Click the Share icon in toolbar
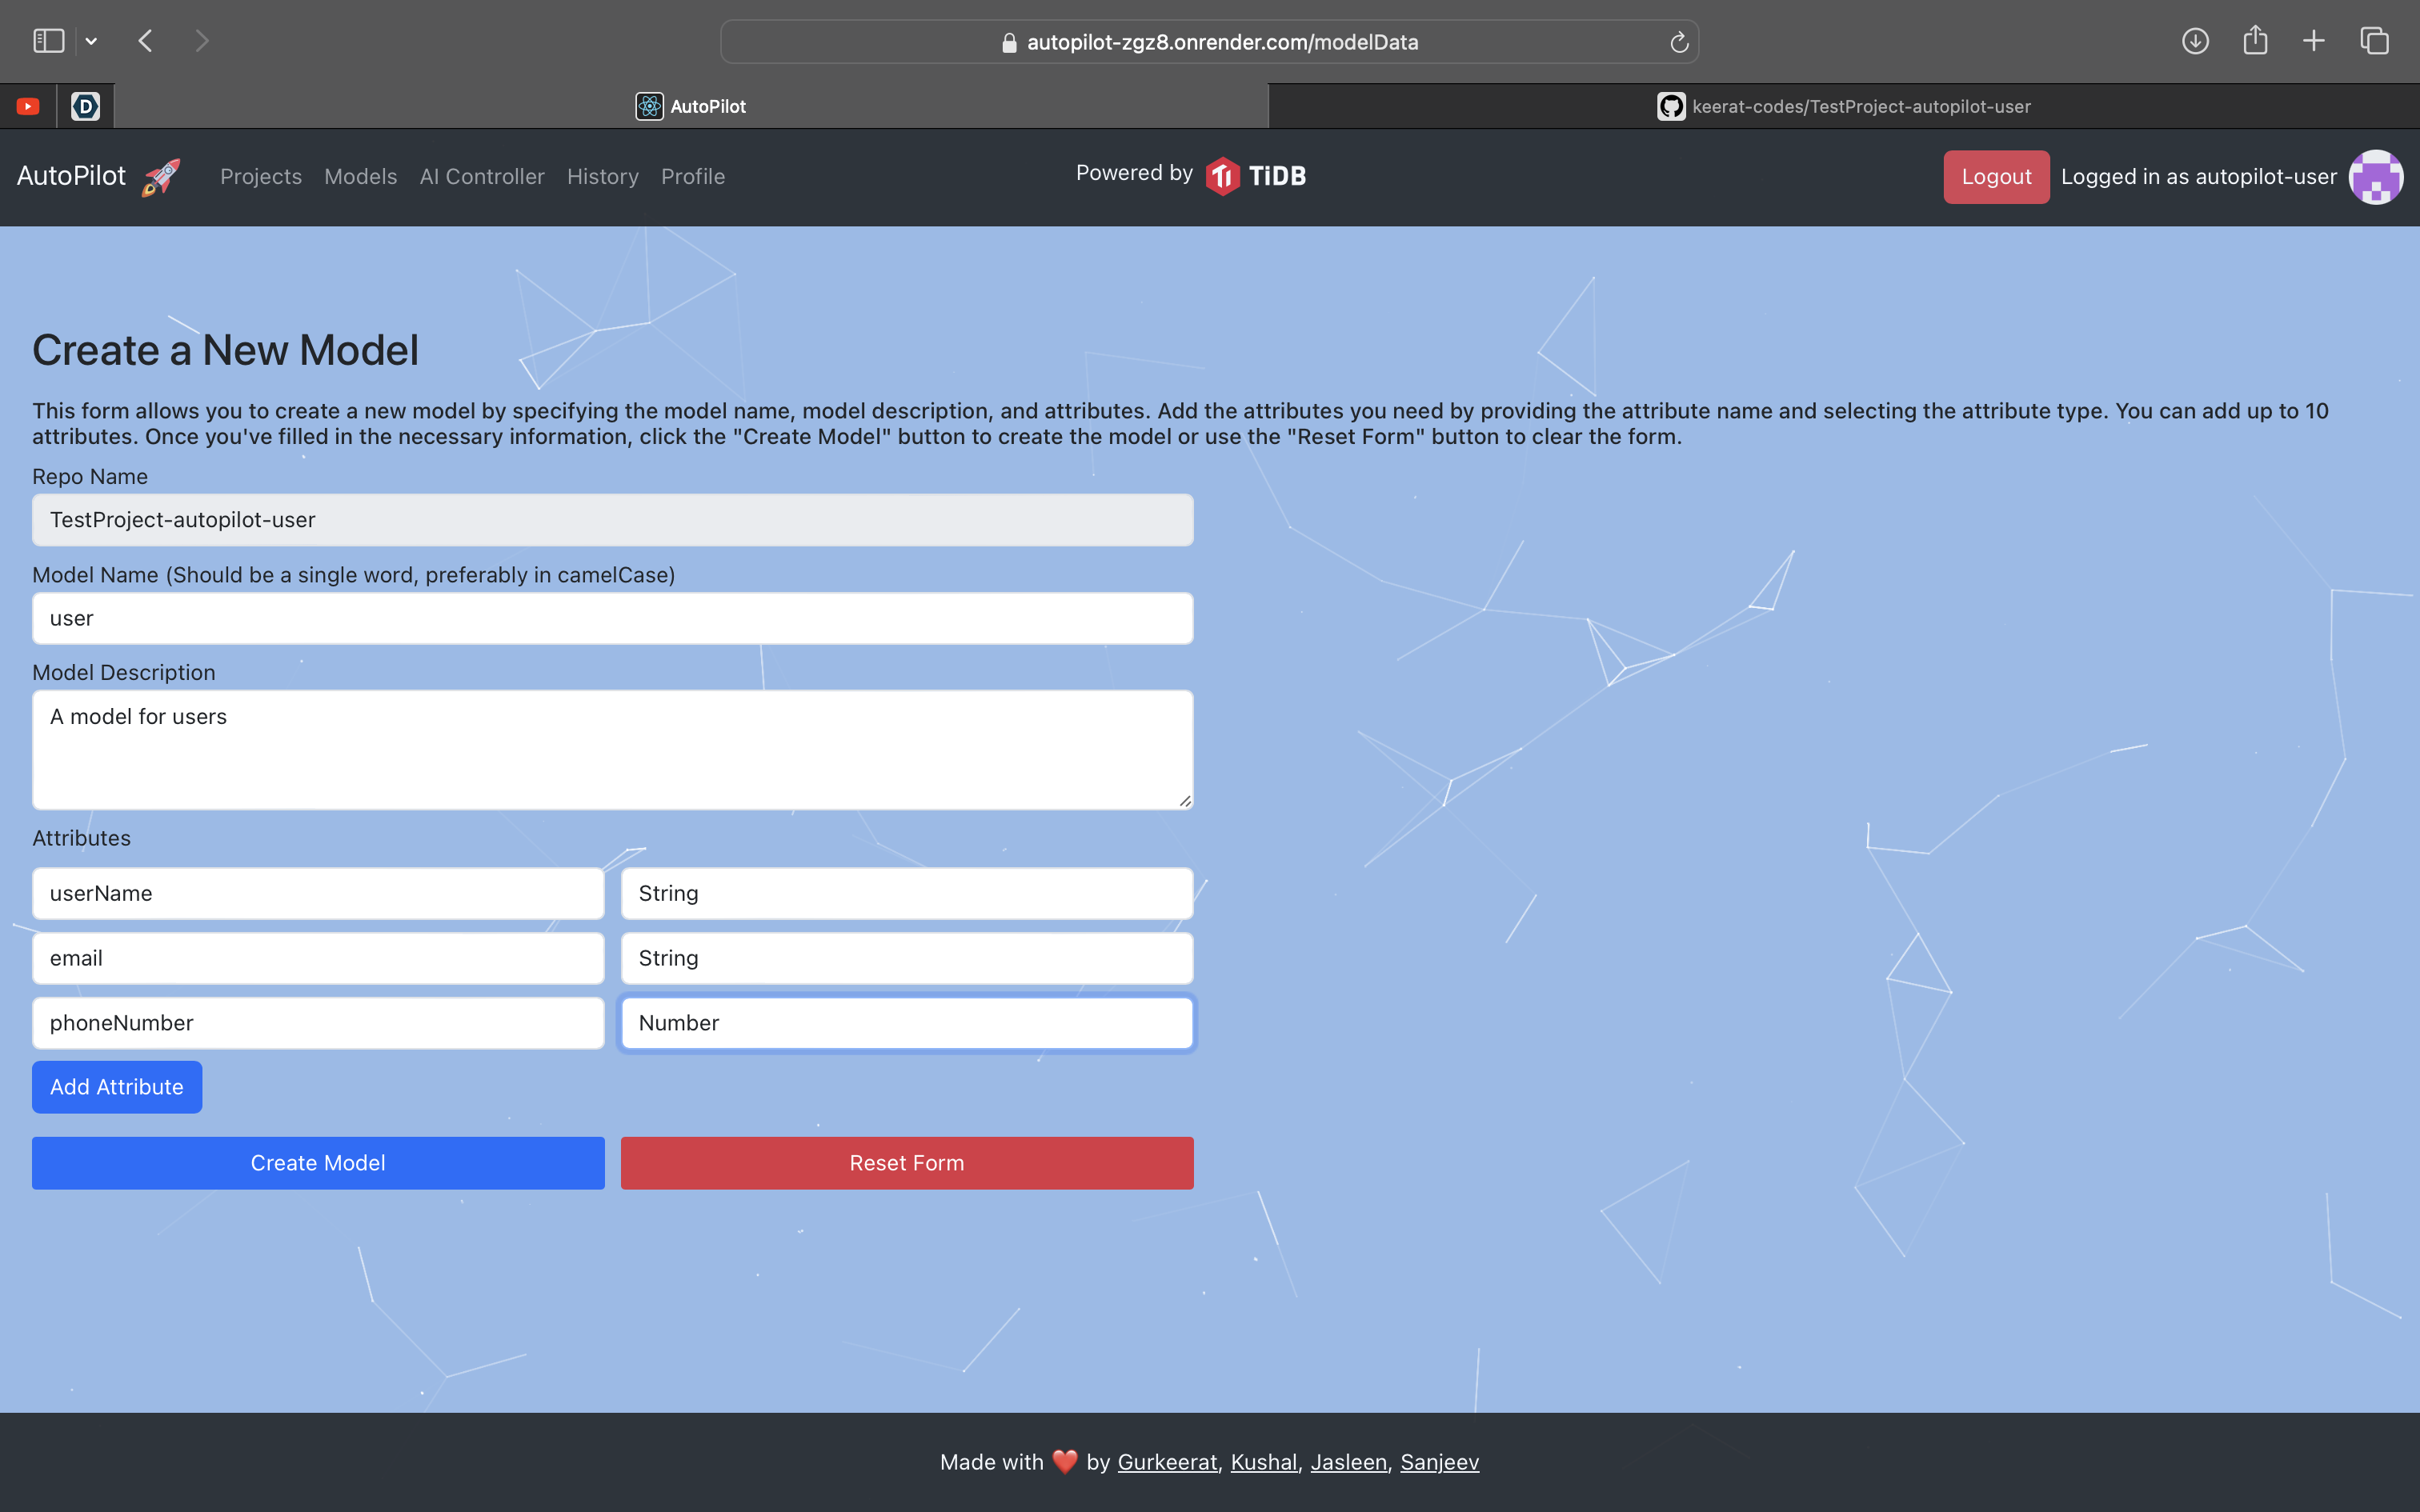2420x1512 pixels. tap(2255, 41)
